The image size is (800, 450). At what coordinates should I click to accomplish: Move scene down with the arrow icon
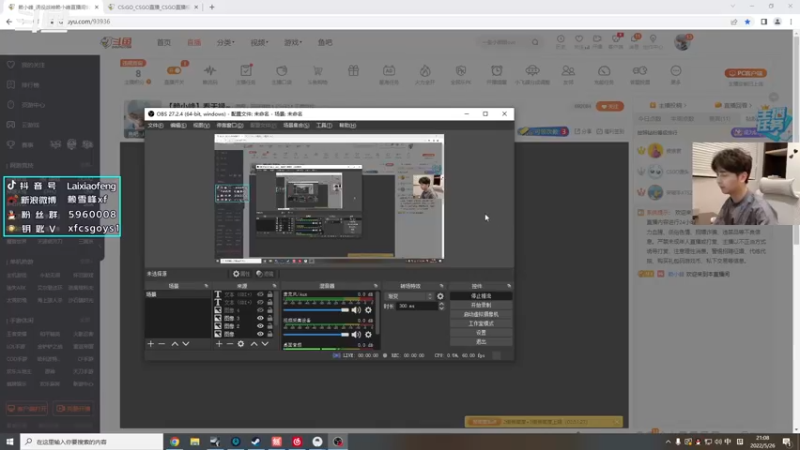[x=186, y=344]
